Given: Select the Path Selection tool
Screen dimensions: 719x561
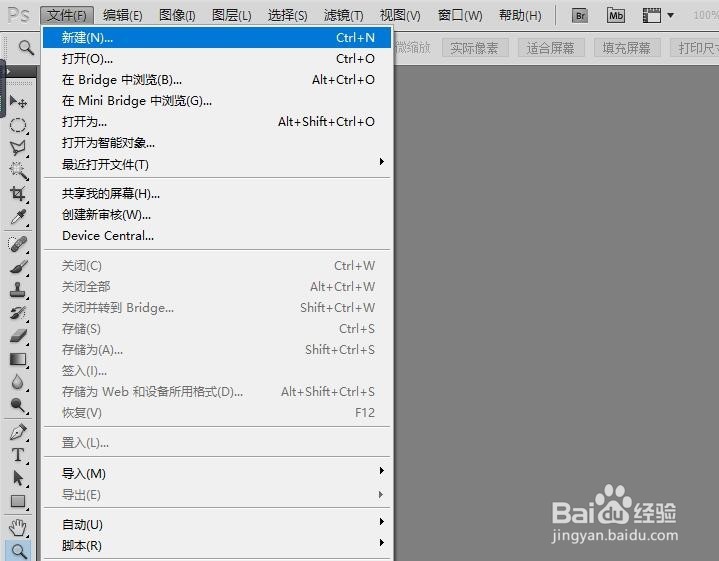Looking at the screenshot, I should click(18, 478).
